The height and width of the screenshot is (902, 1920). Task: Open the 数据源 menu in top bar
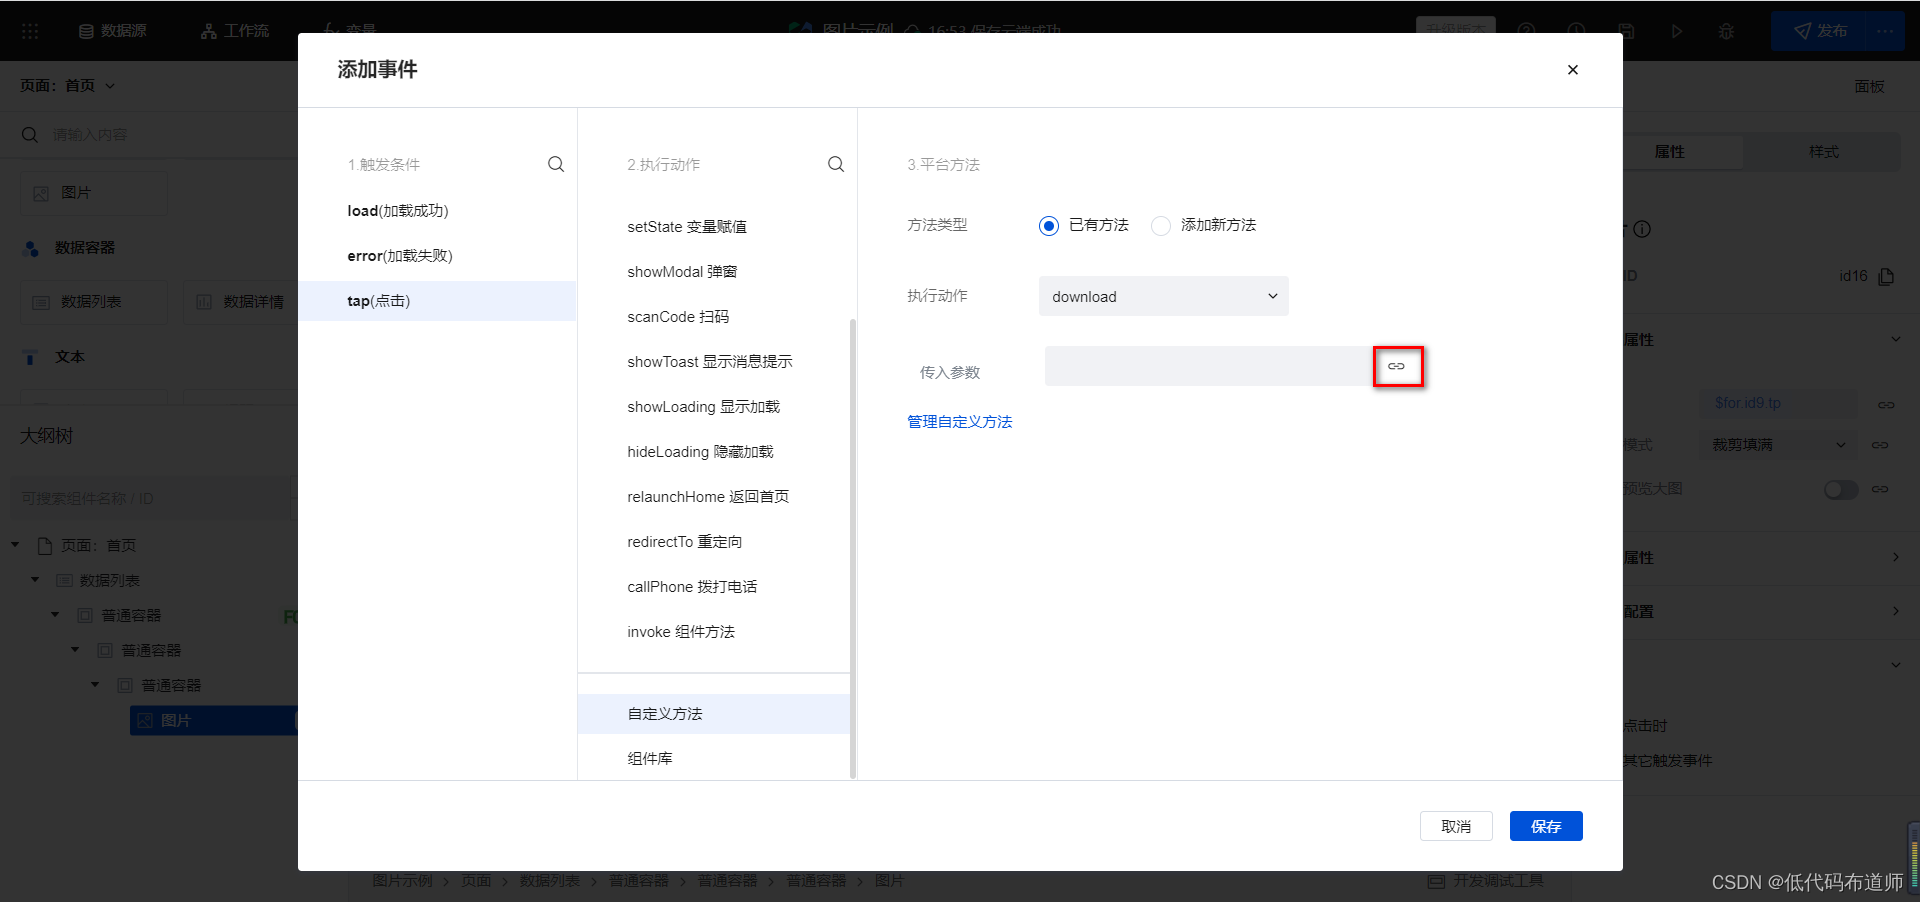(x=113, y=31)
